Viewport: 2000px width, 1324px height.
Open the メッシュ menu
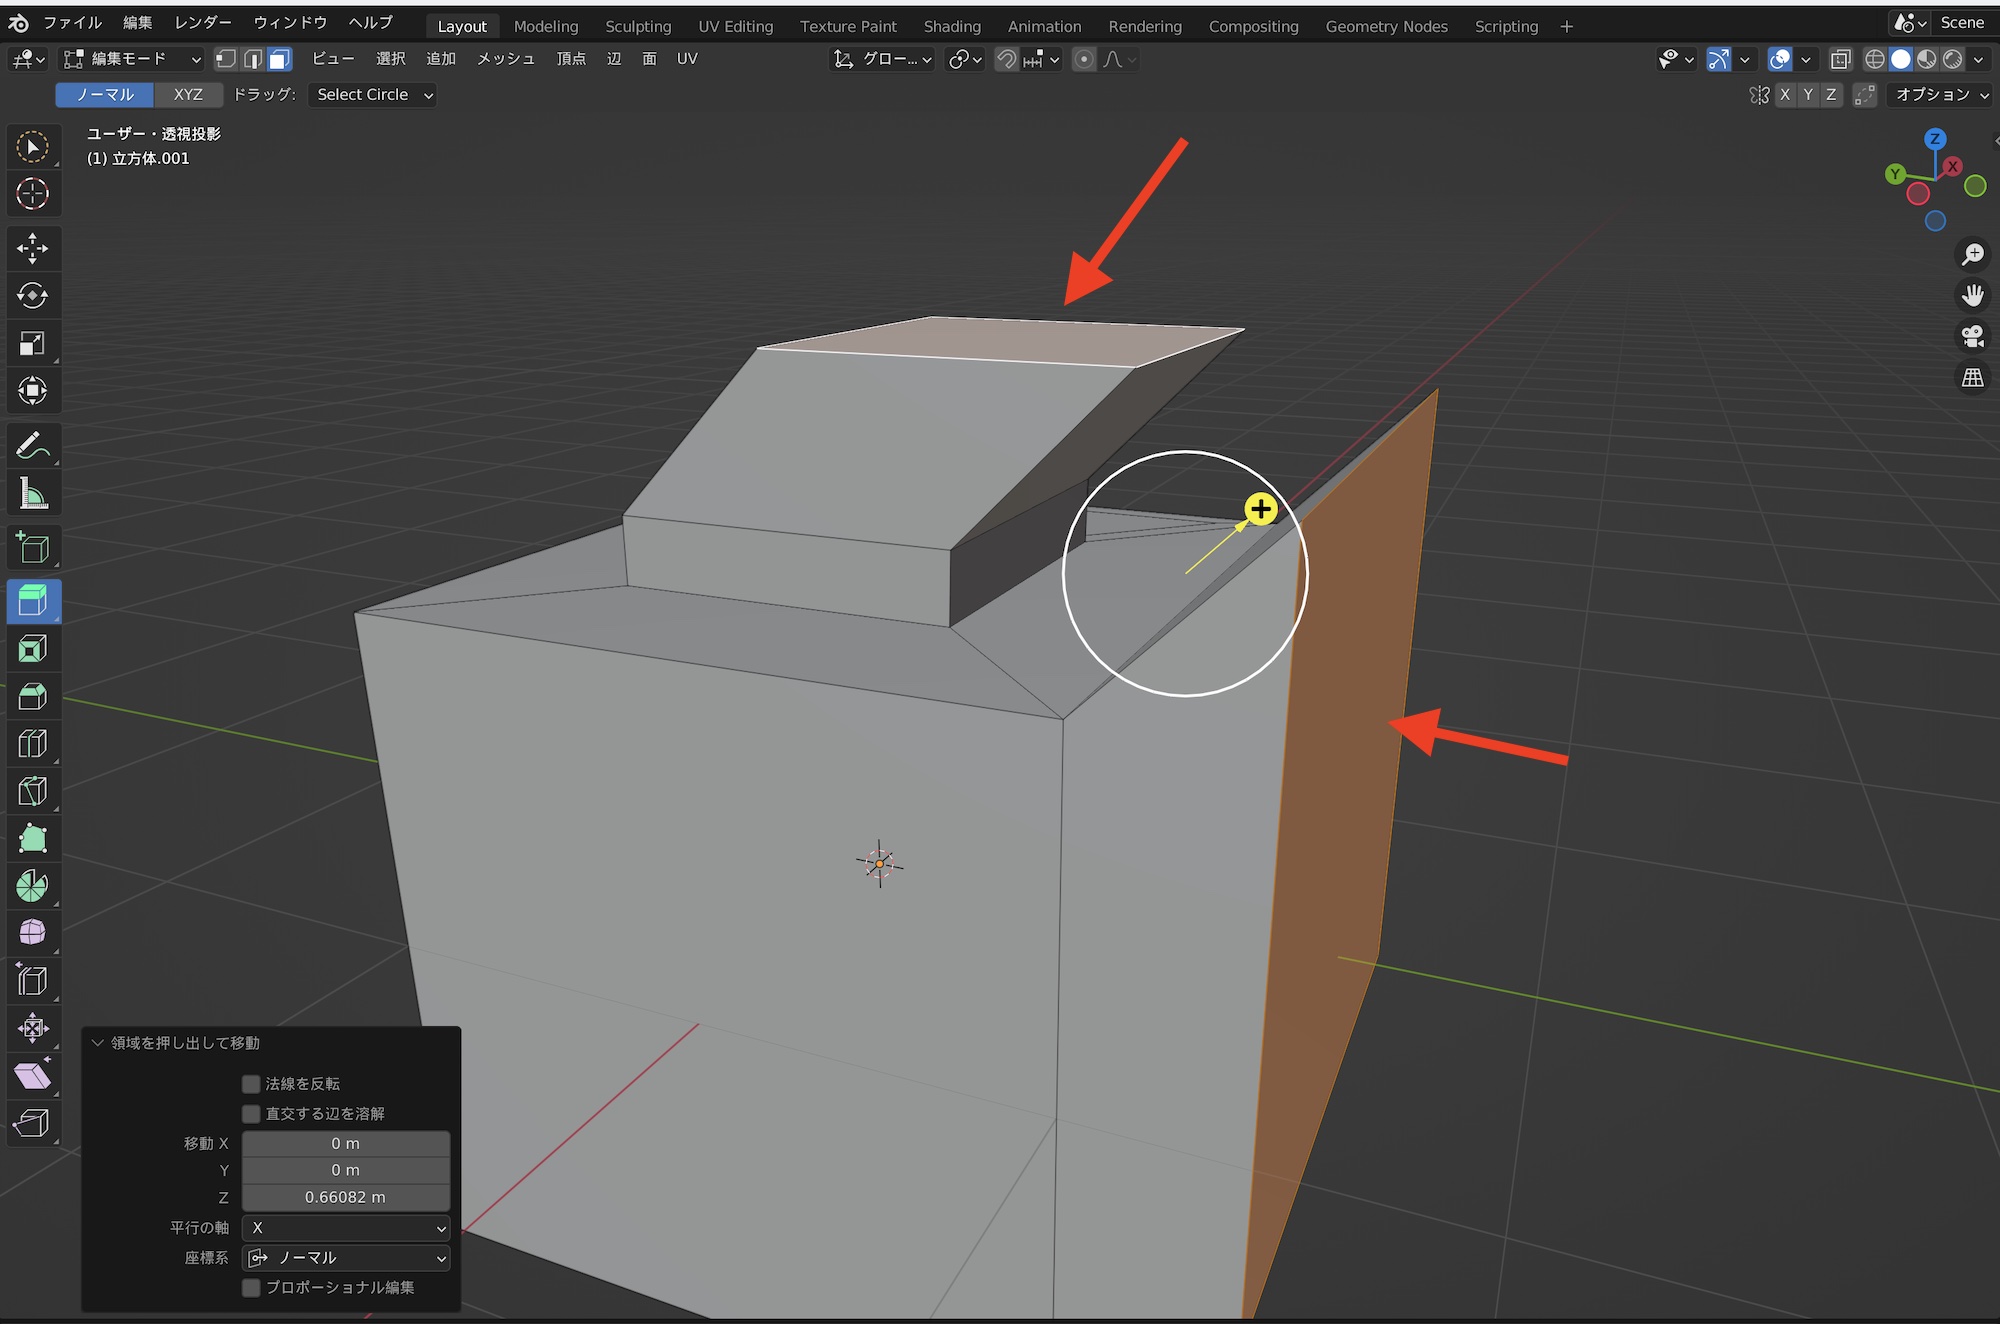pyautogui.click(x=505, y=59)
